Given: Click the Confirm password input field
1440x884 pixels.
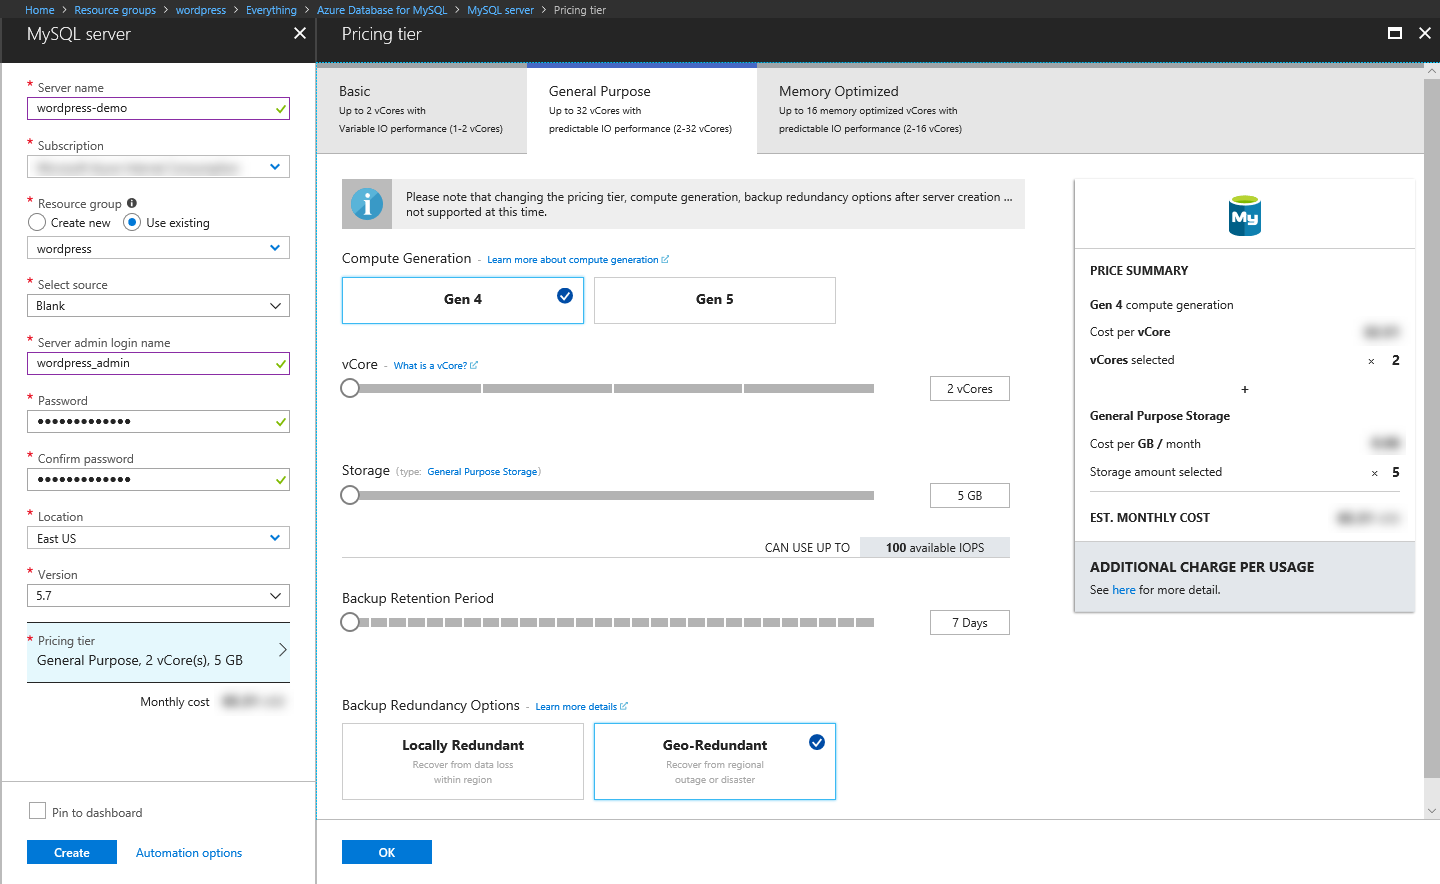Looking at the screenshot, I should click(x=158, y=480).
